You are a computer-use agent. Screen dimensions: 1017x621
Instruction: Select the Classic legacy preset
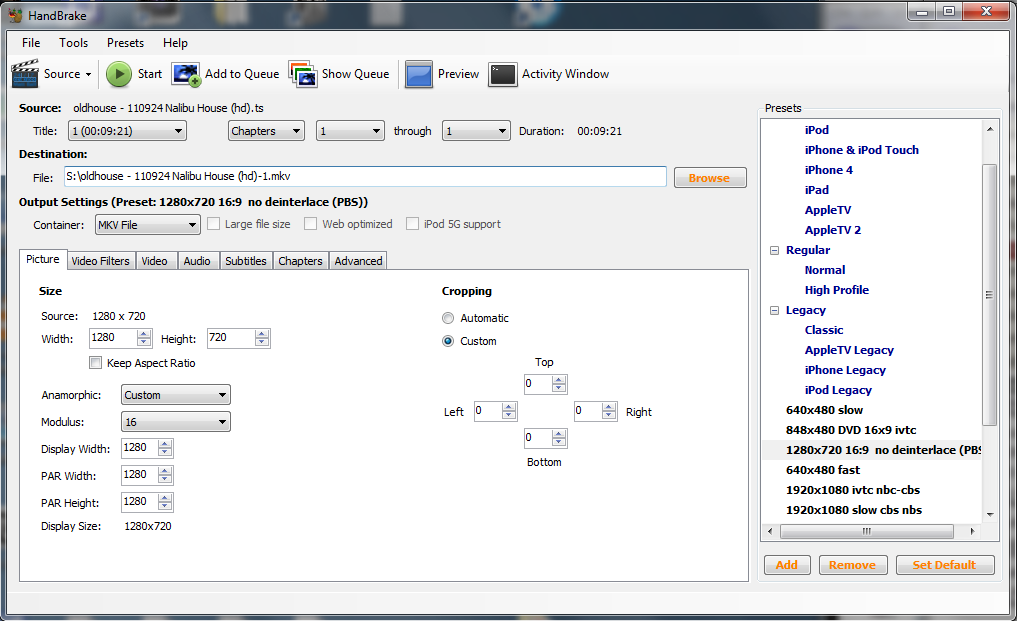coord(824,330)
